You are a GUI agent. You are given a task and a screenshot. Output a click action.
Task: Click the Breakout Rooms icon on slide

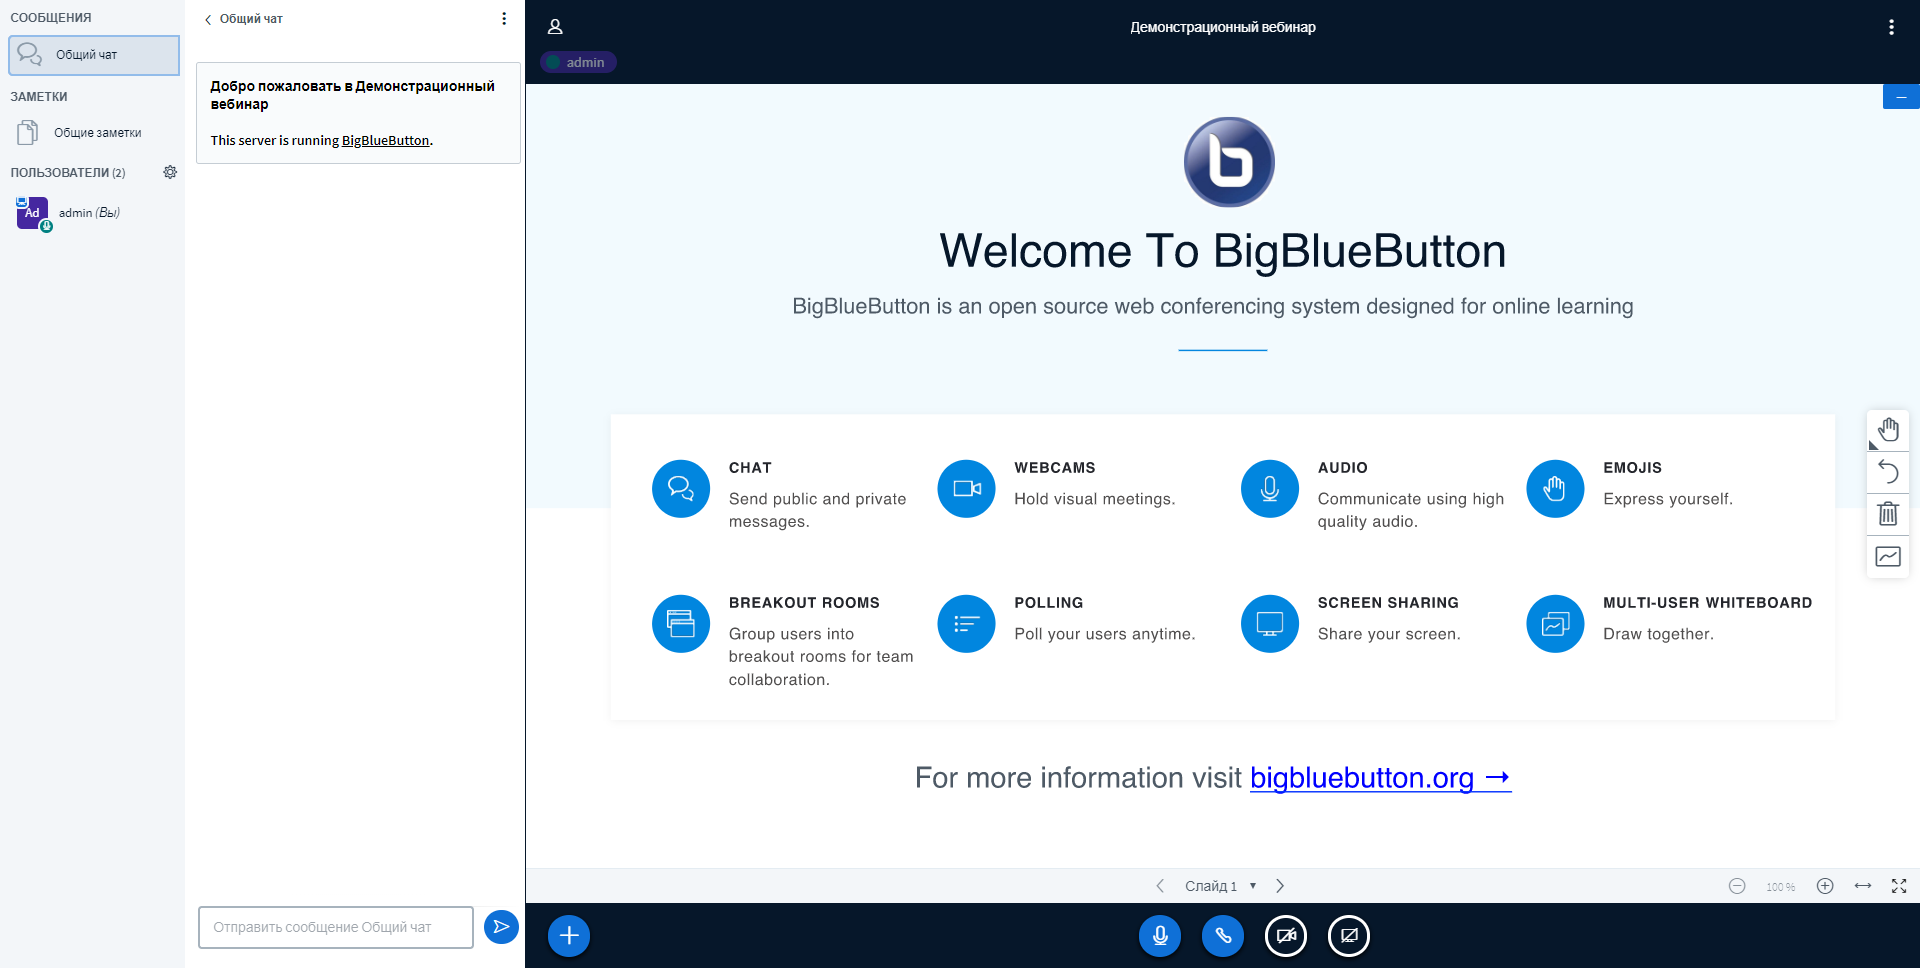(681, 624)
